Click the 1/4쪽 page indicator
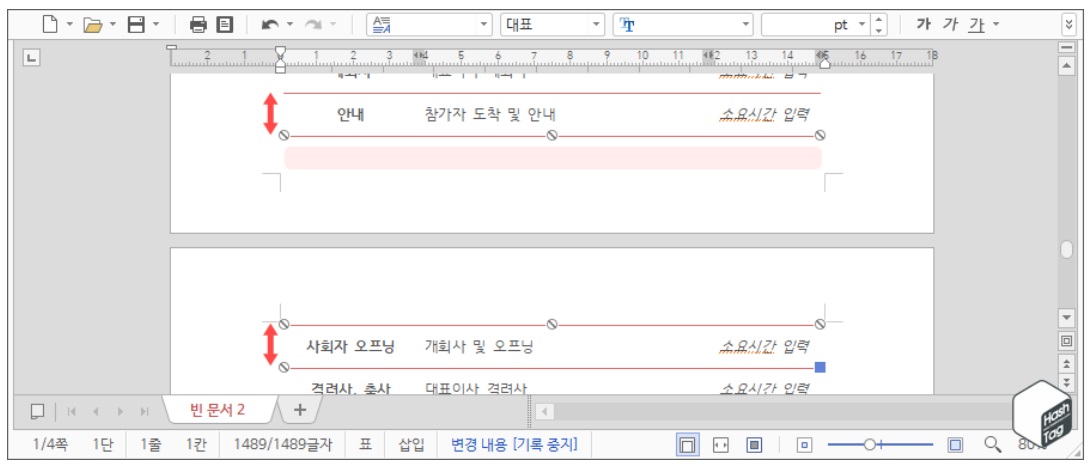 click(50, 444)
